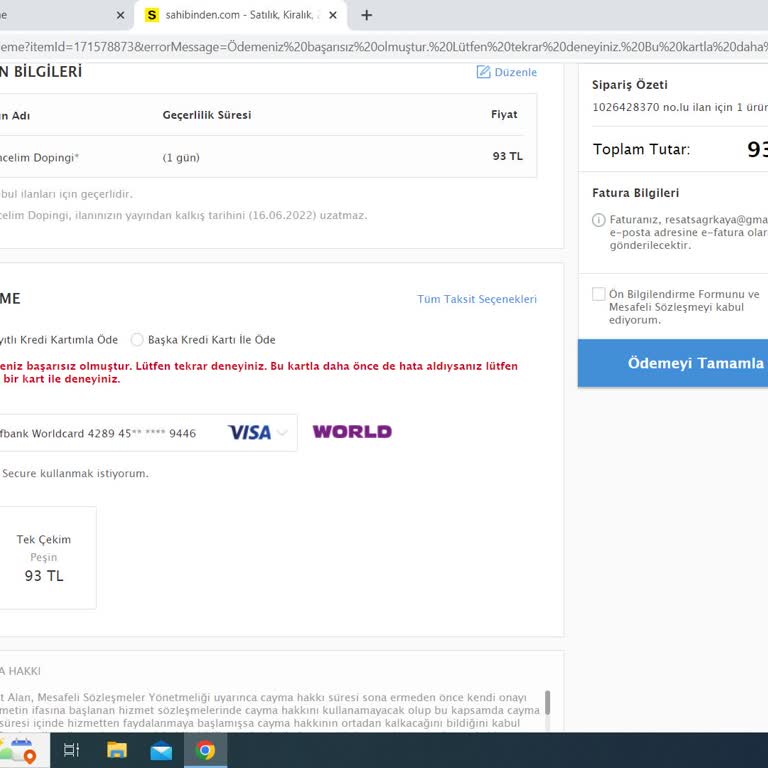The height and width of the screenshot is (768, 768).
Task: Click the 1026428370 no.lu ilan text
Action: point(680,107)
